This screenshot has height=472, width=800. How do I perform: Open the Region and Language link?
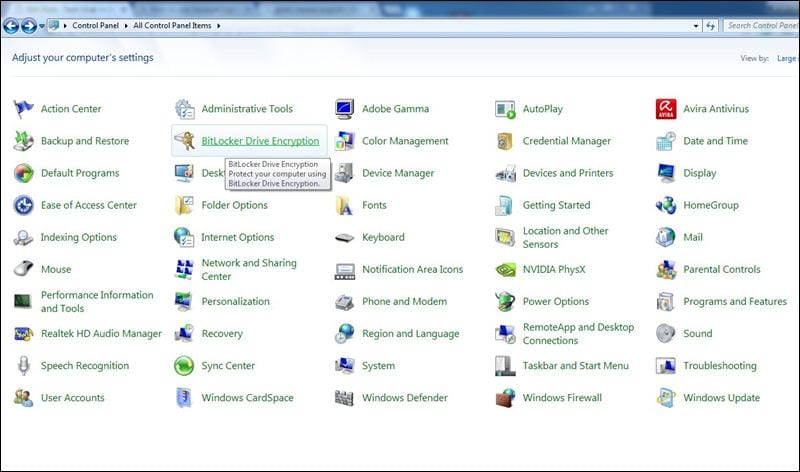[x=410, y=334]
